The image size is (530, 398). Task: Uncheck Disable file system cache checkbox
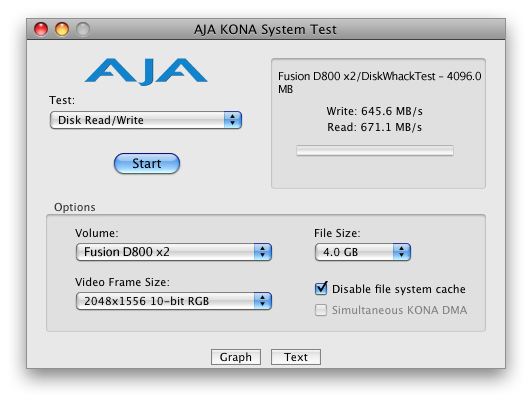[x=321, y=288]
